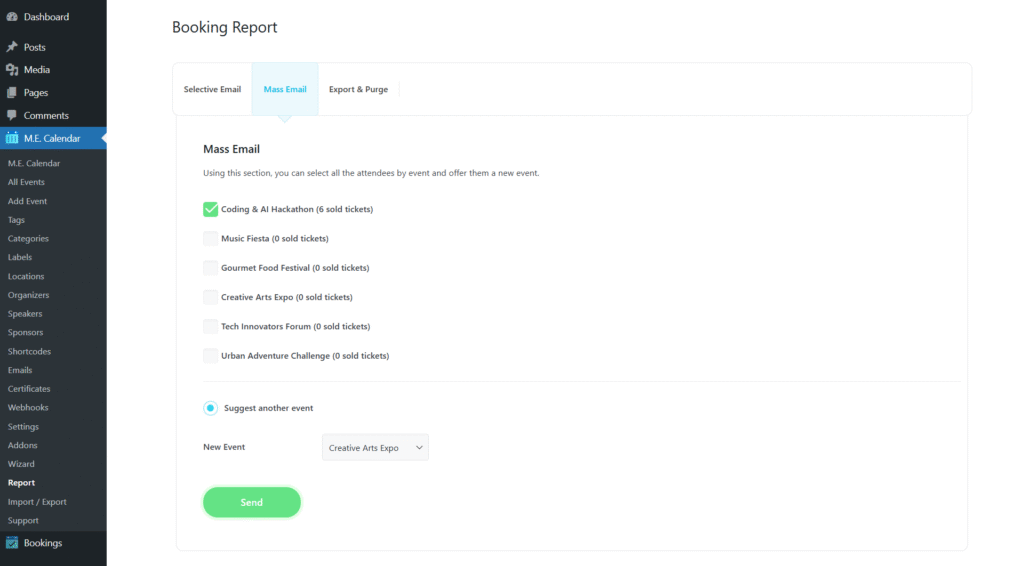
Task: Switch to the Mass Email tab
Action: 285,89
